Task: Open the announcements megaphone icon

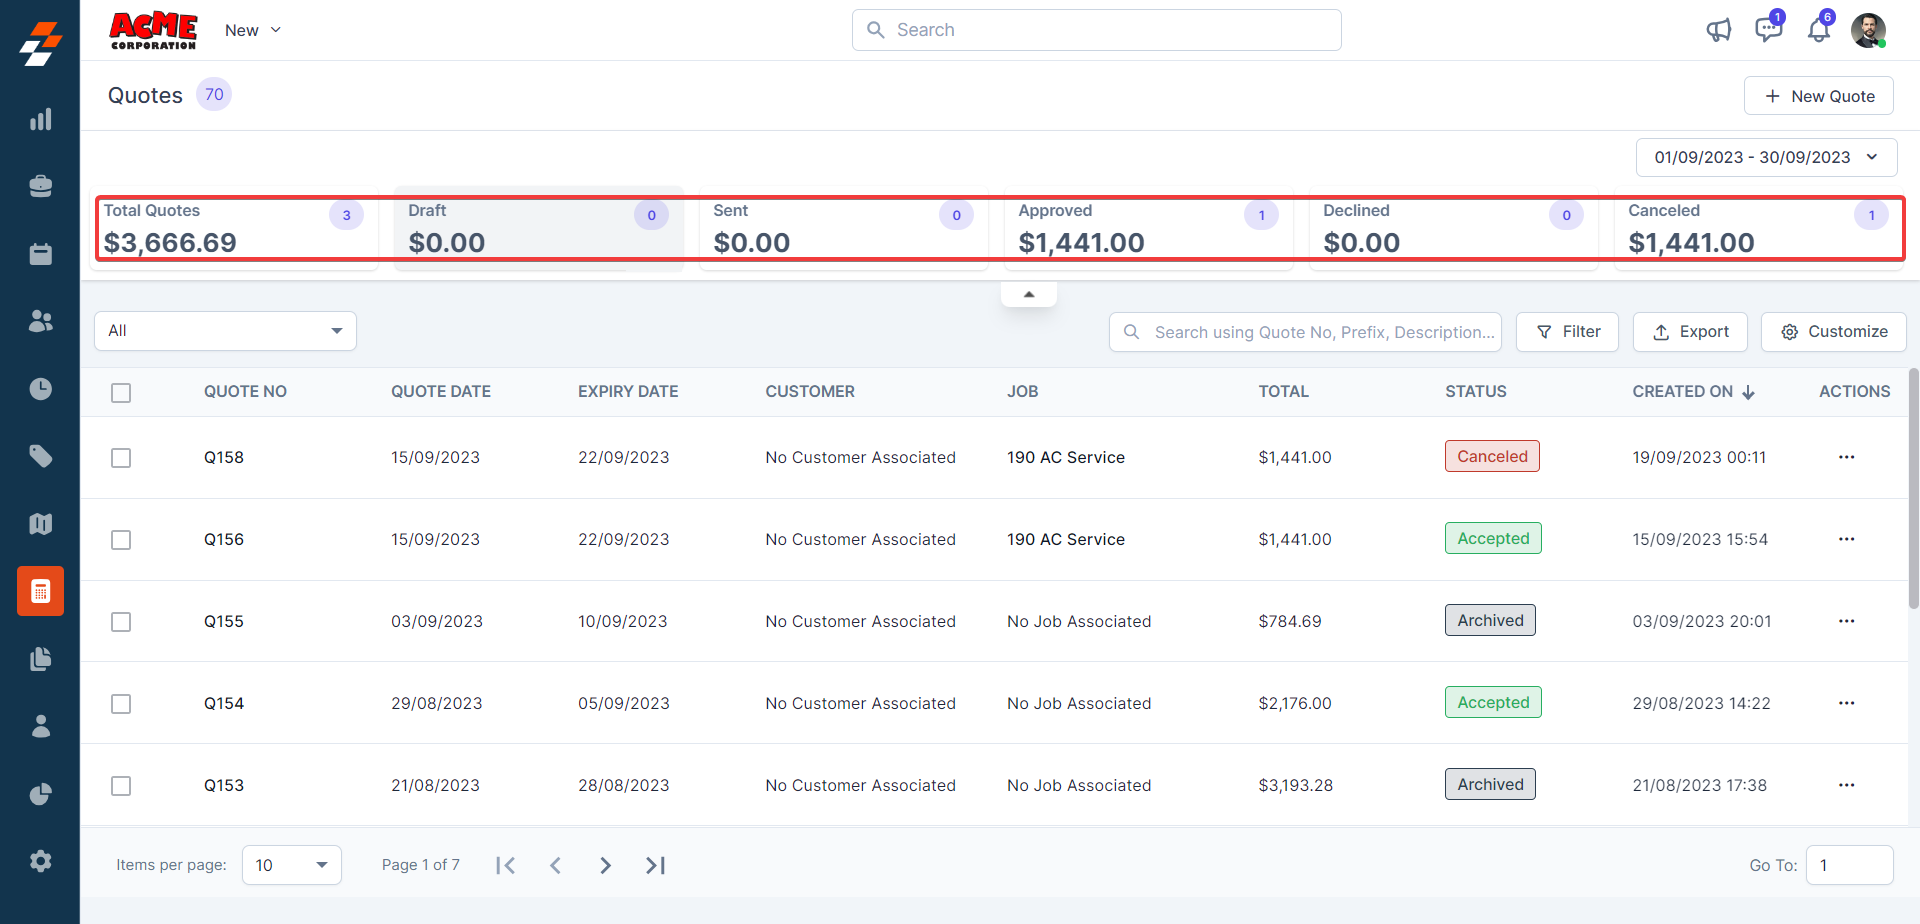Action: click(x=1718, y=30)
